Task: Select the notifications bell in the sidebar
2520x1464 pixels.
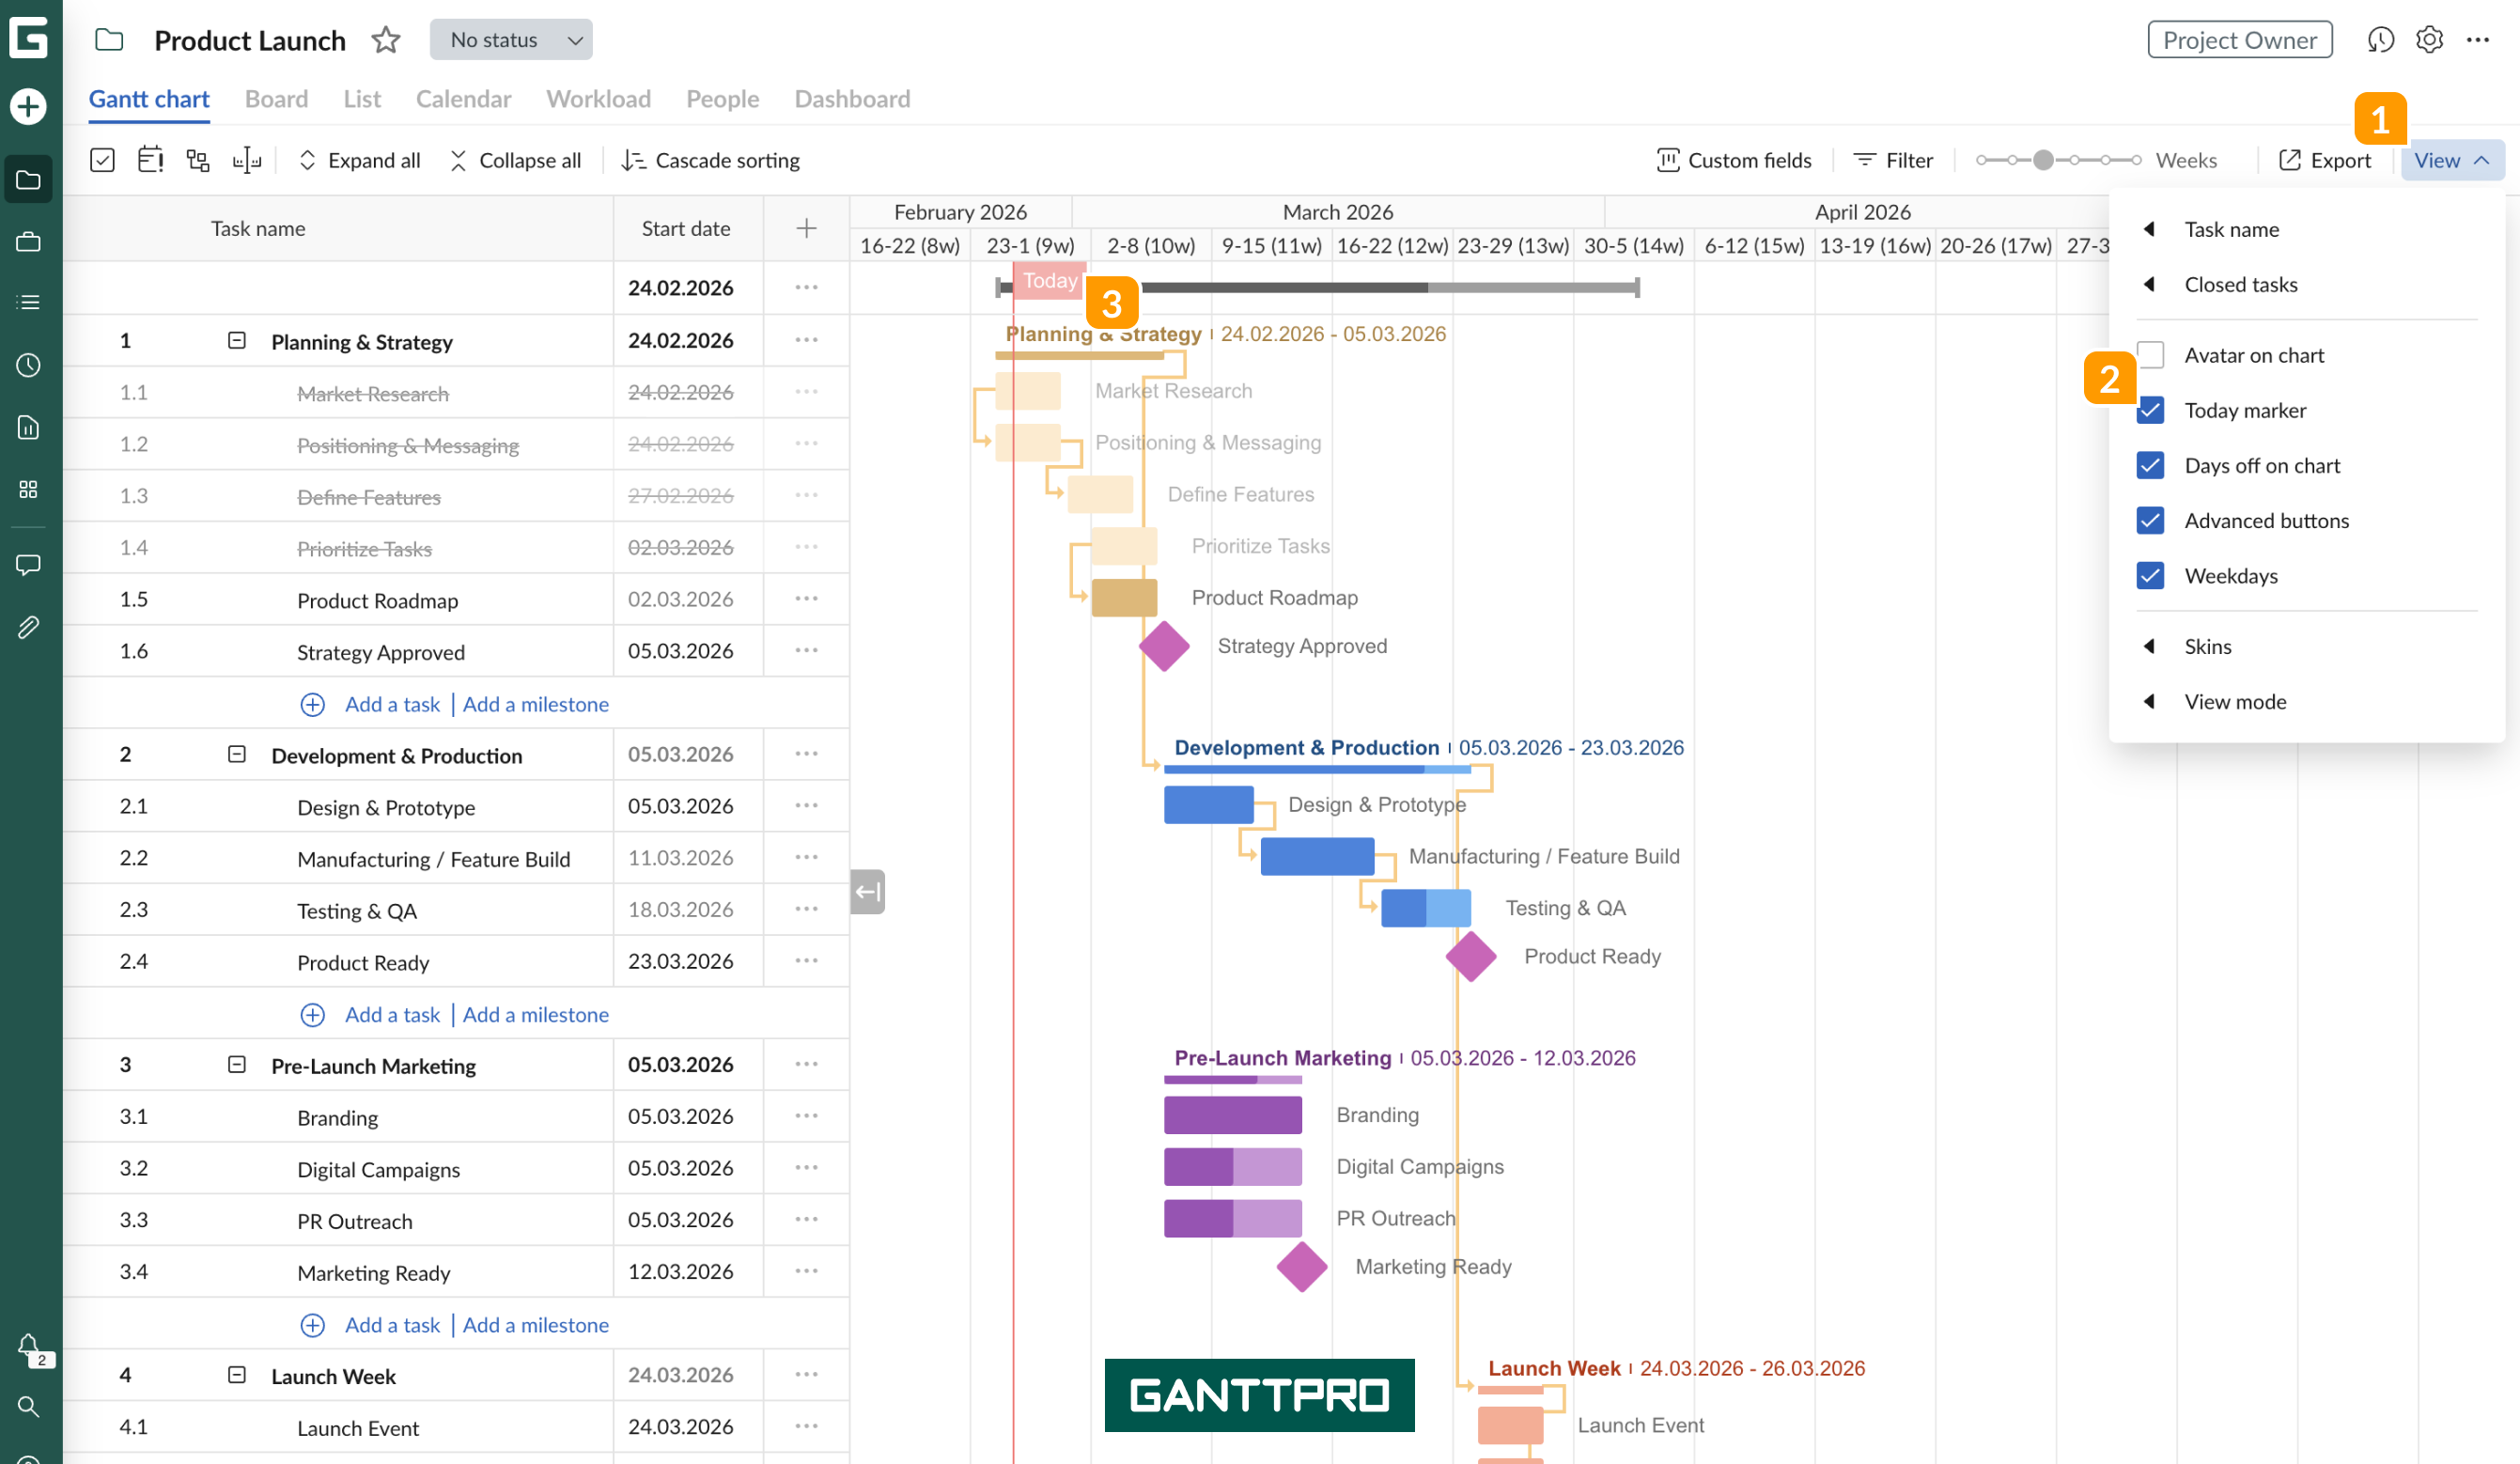Action: (x=28, y=1345)
